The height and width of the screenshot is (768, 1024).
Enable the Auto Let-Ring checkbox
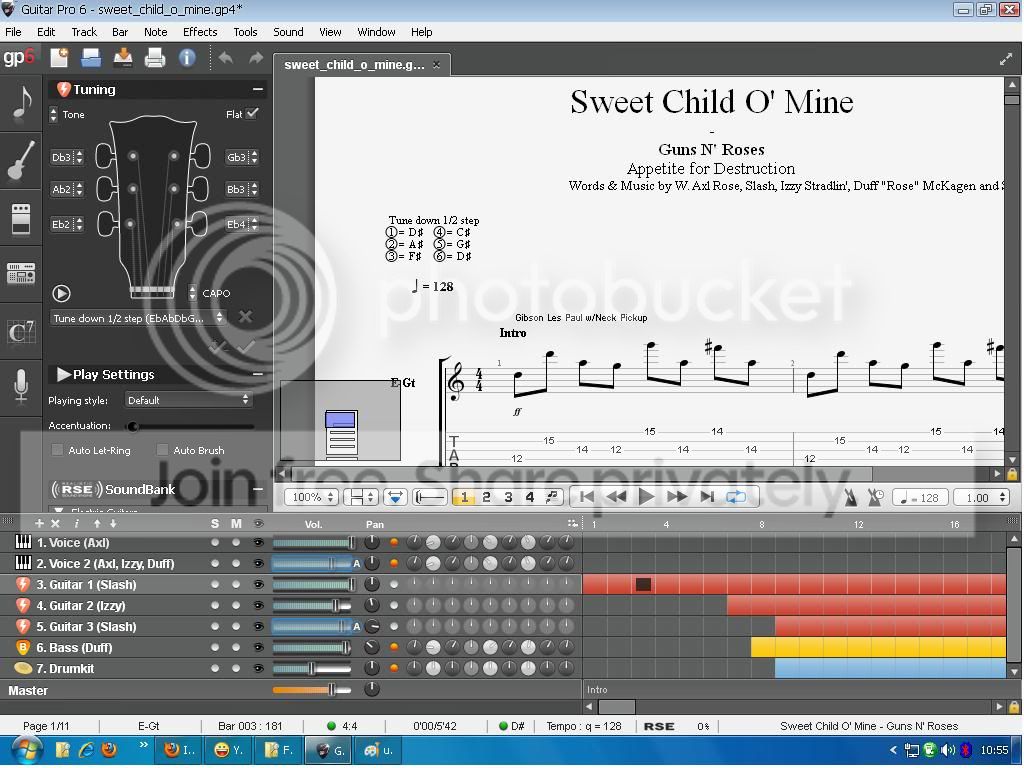(x=57, y=450)
